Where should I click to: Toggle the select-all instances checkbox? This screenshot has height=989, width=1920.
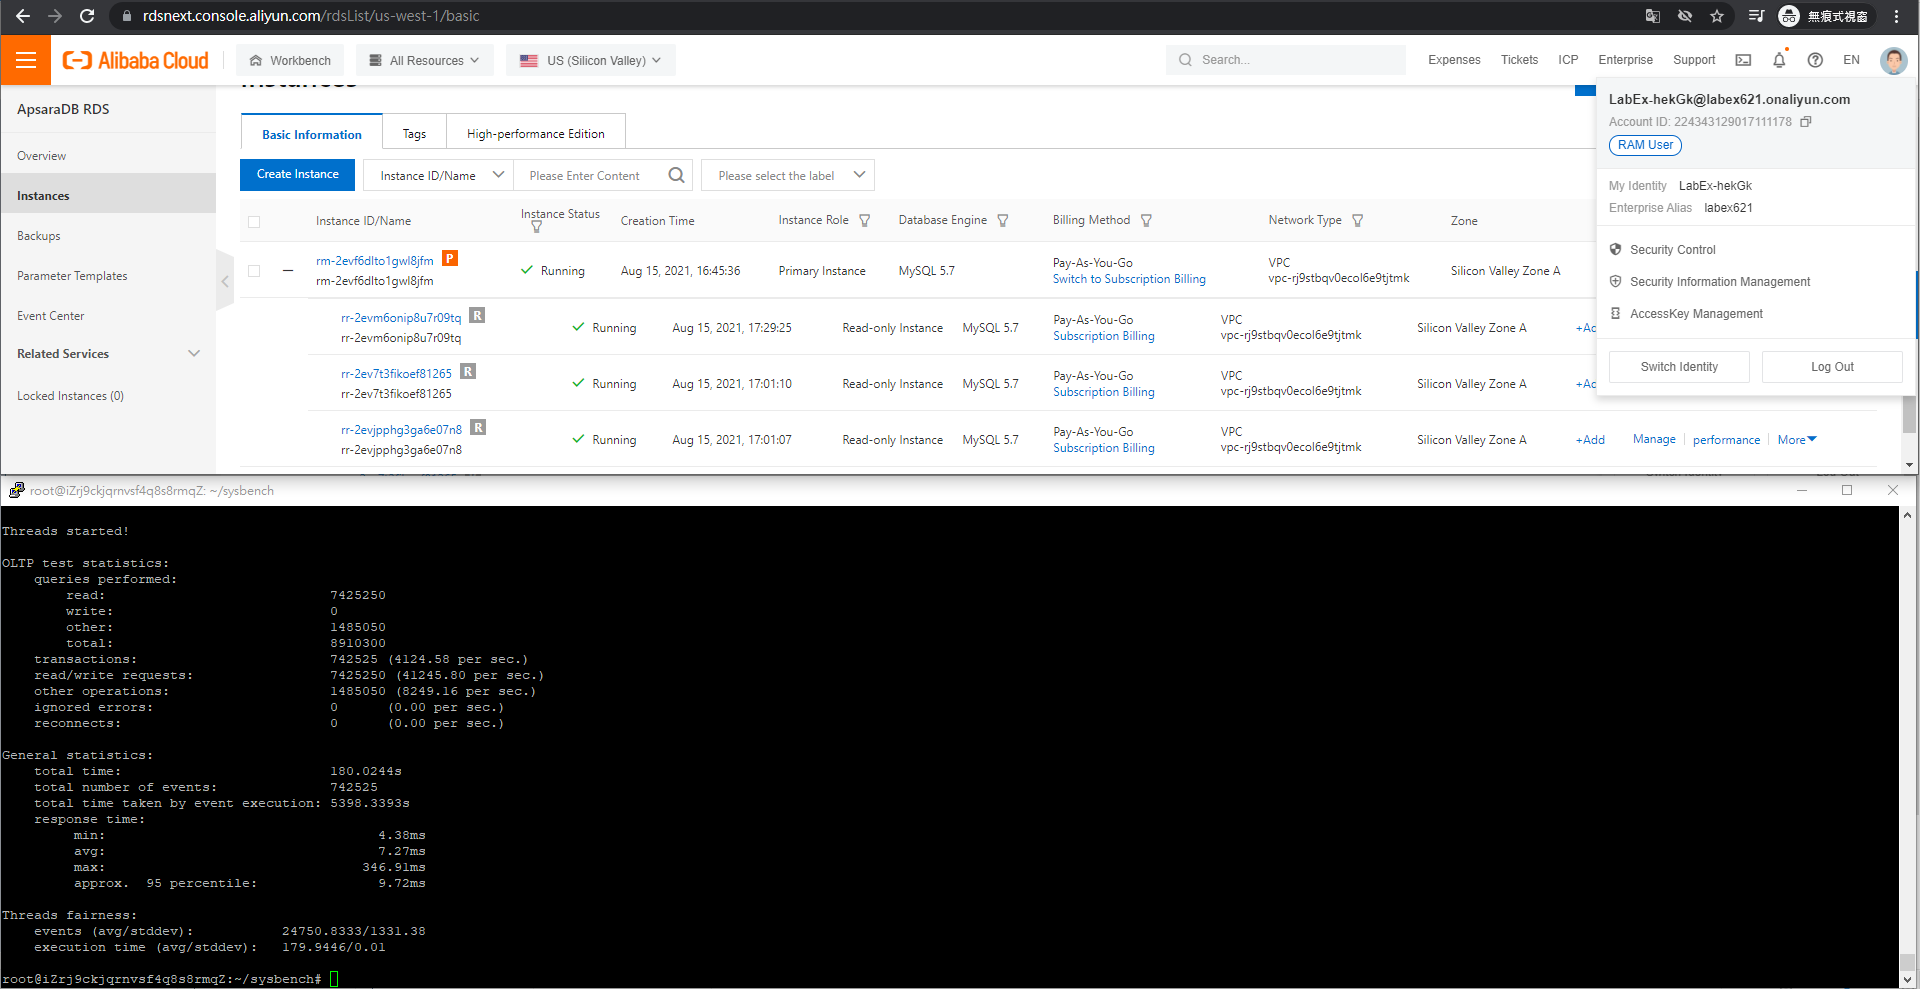tap(254, 222)
